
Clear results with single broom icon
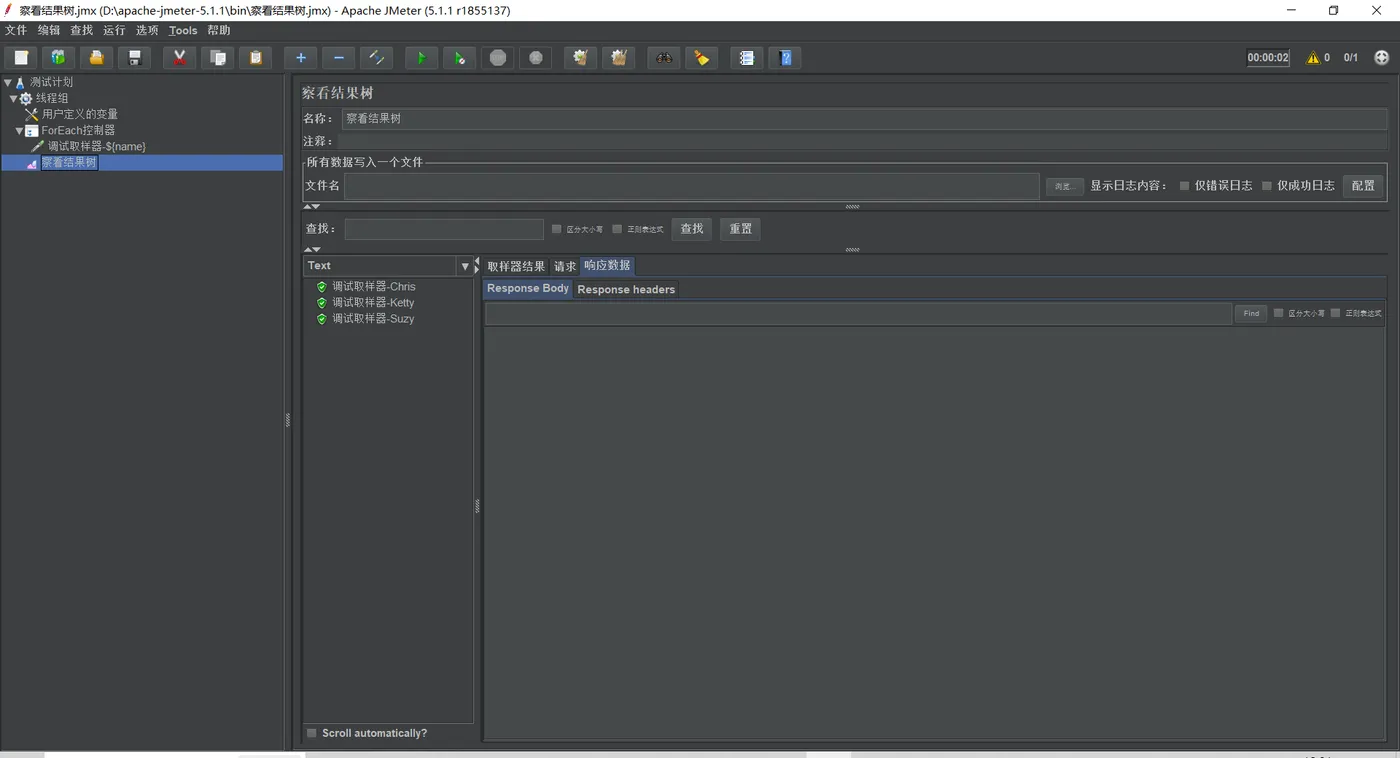tap(580, 58)
